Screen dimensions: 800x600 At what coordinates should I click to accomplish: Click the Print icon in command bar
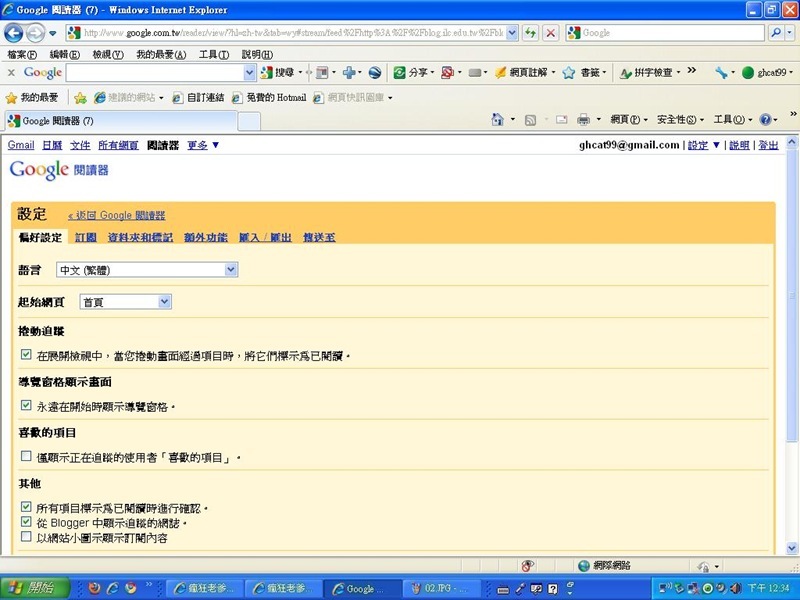(583, 120)
